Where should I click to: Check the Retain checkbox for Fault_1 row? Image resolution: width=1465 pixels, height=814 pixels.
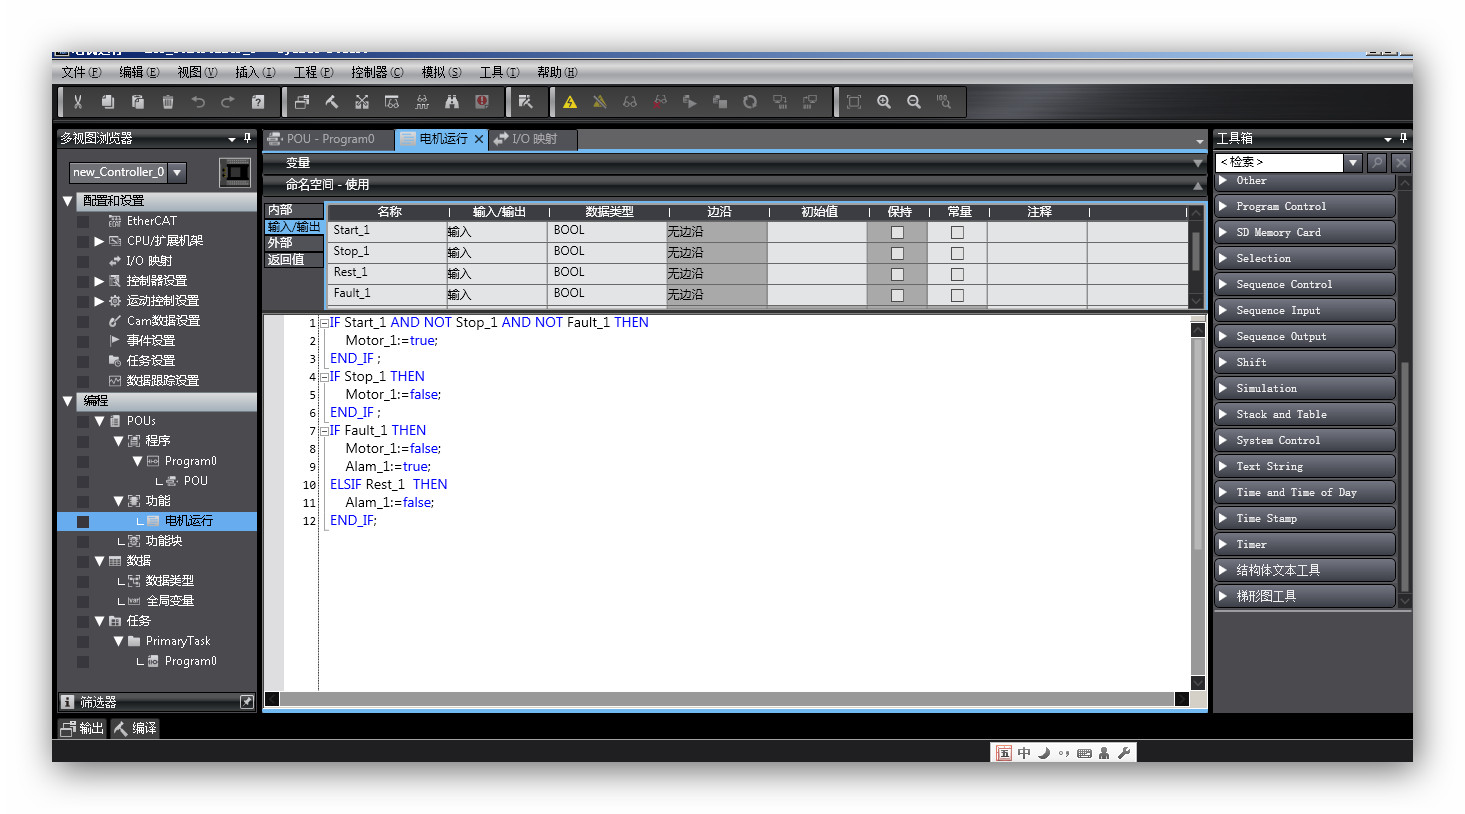click(x=897, y=295)
